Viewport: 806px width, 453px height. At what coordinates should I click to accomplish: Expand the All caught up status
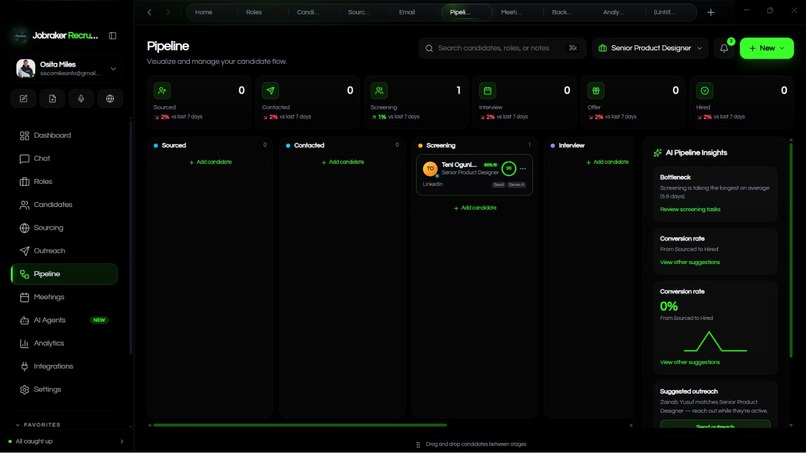tap(66, 441)
